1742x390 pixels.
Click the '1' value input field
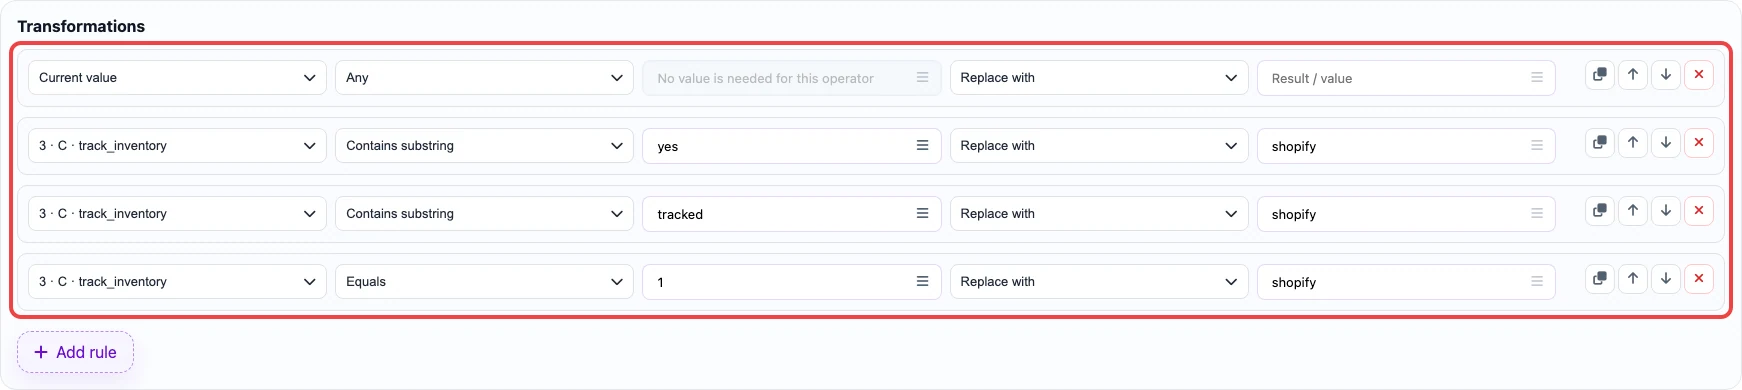(x=791, y=282)
